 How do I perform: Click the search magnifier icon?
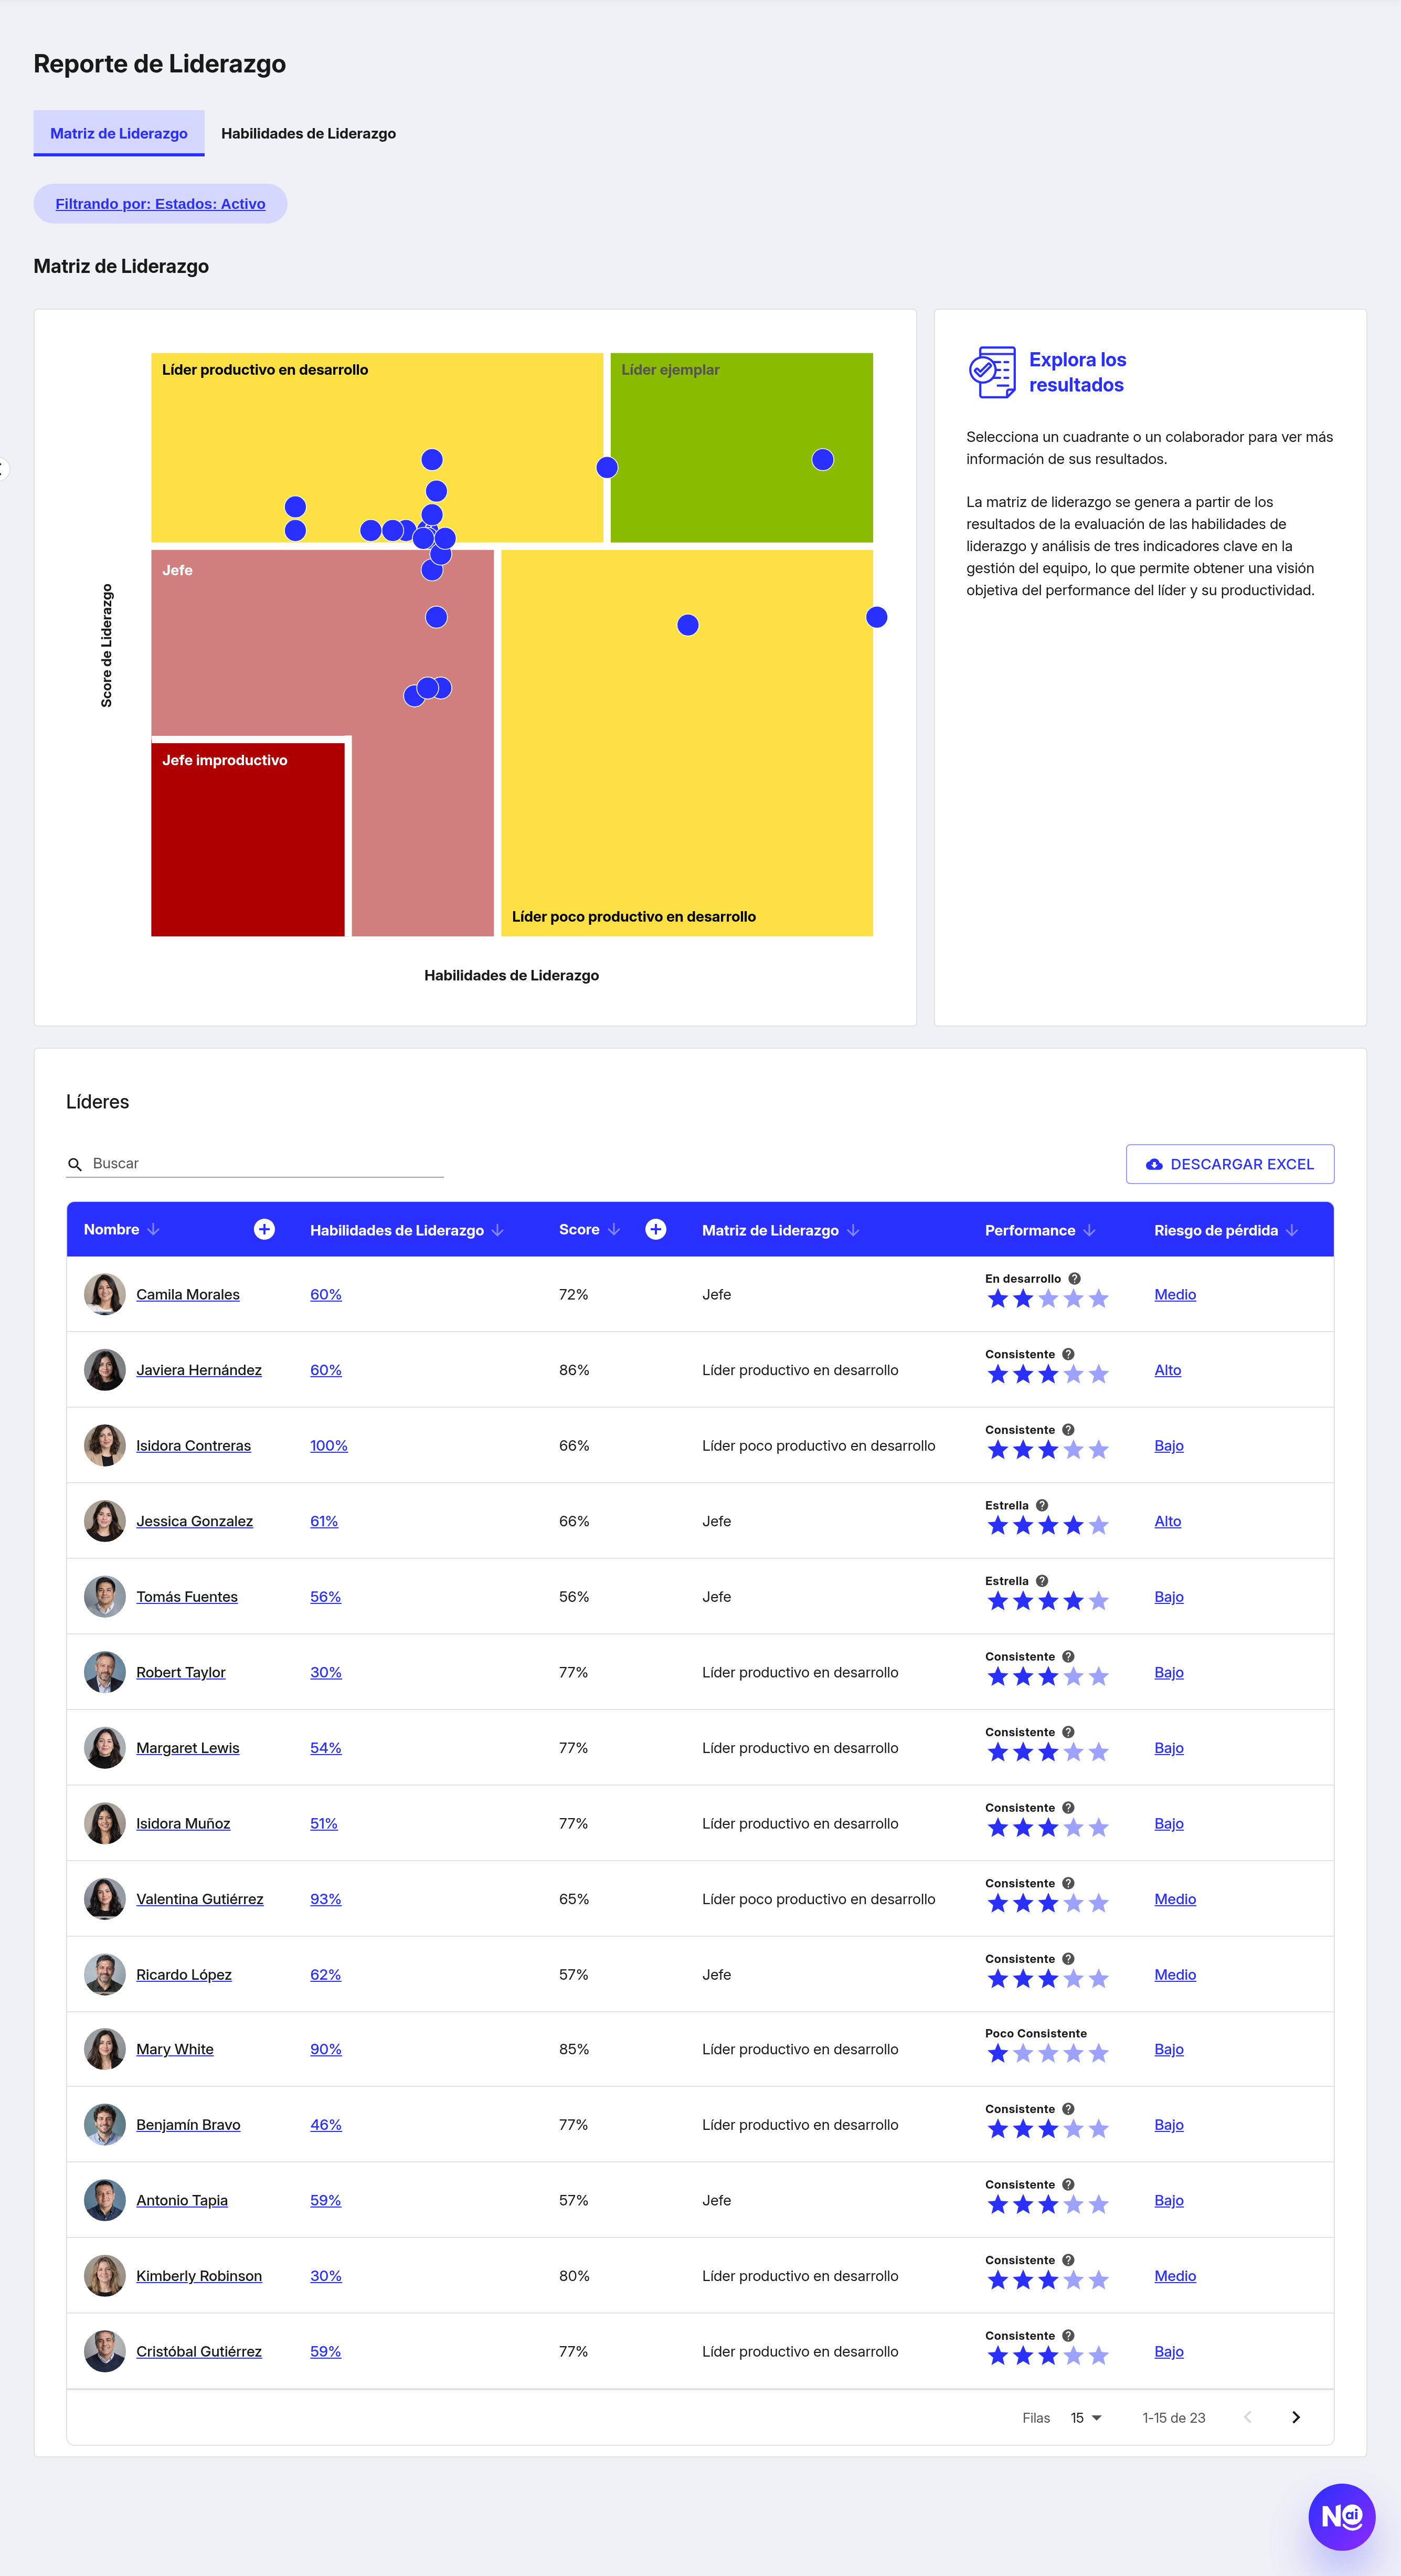(x=75, y=1164)
